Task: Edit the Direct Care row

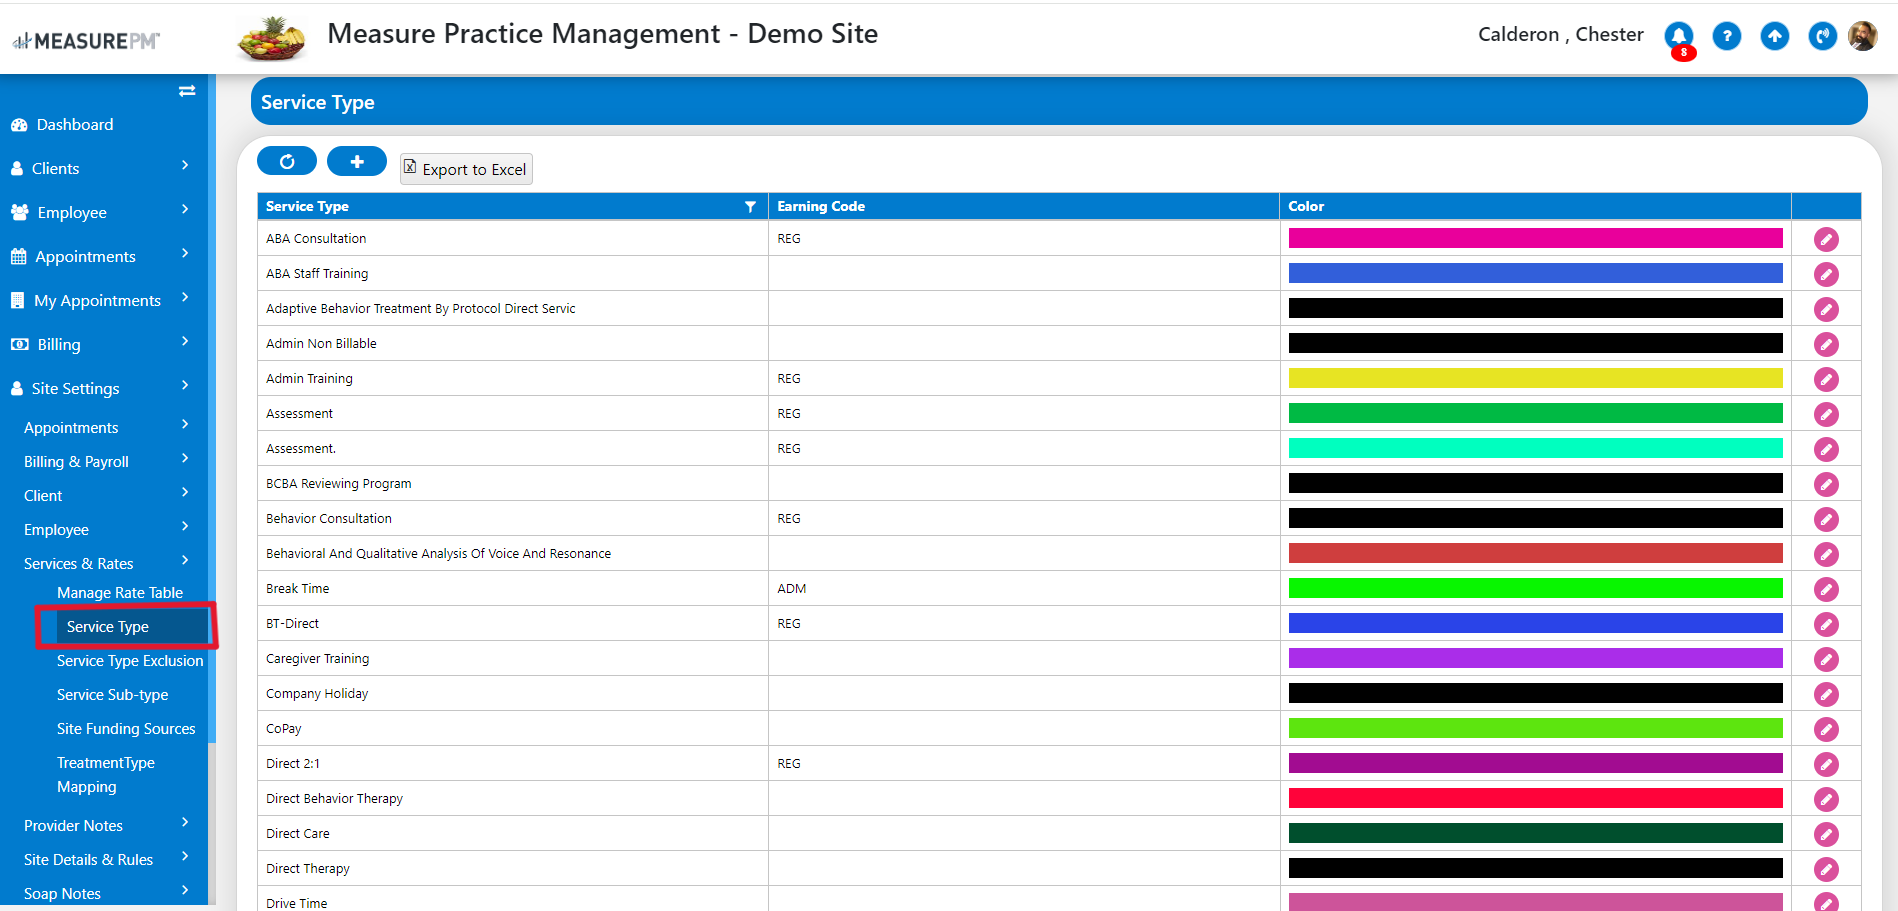Action: (1826, 834)
